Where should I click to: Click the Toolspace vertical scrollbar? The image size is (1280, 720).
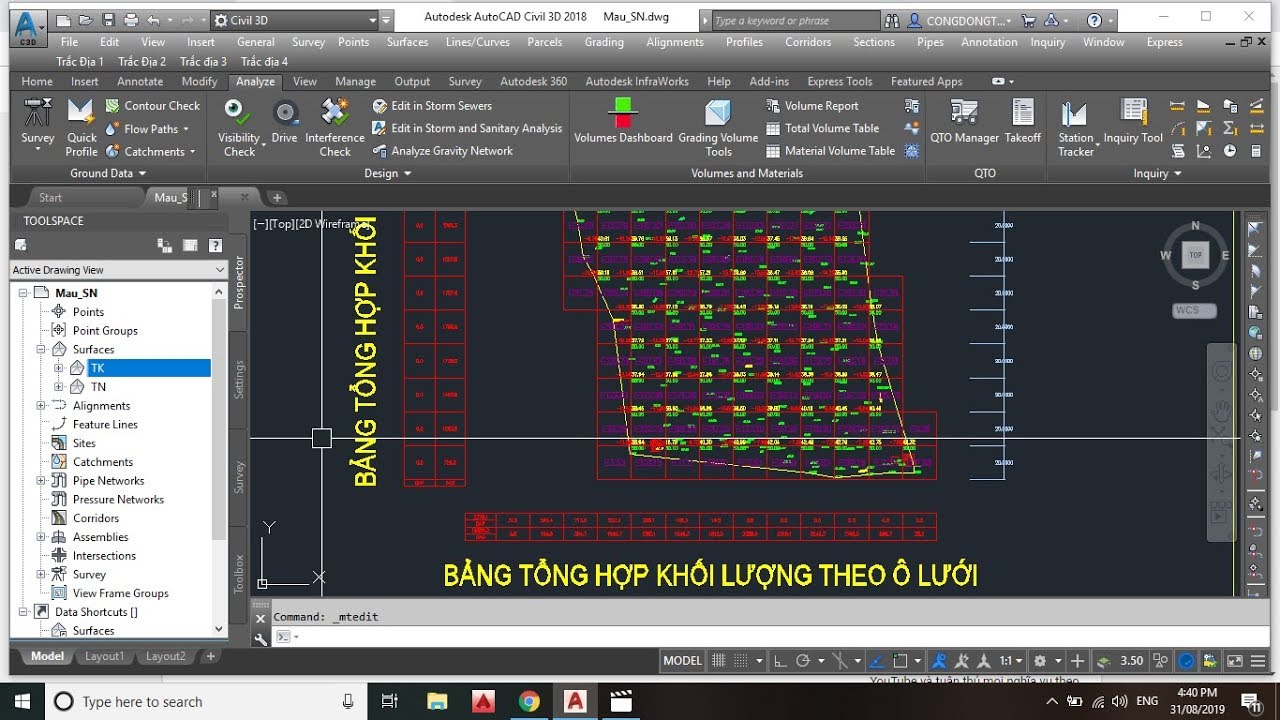pos(220,460)
